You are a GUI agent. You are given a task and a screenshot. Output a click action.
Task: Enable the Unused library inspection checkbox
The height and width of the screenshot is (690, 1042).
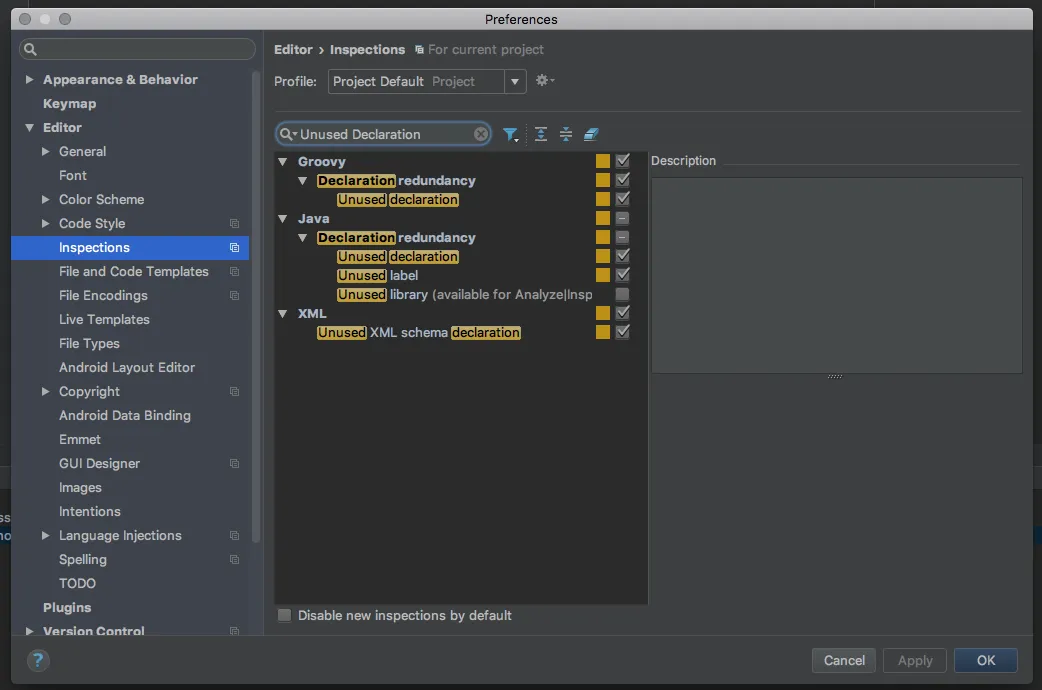(x=622, y=294)
